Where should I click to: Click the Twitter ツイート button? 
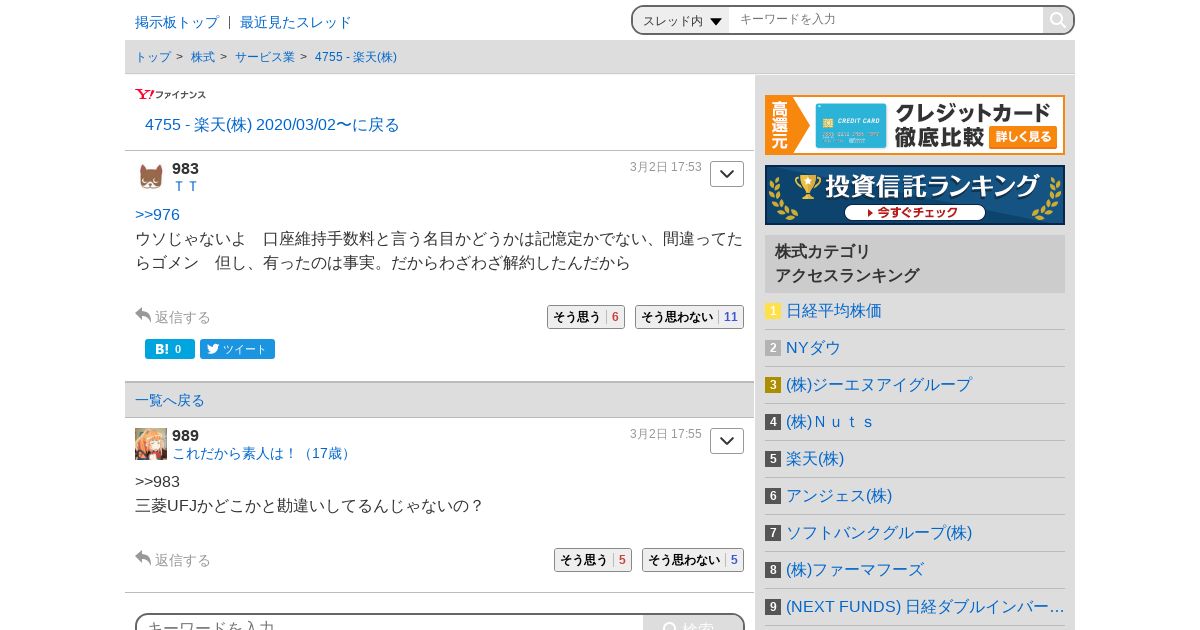pyautogui.click(x=237, y=349)
